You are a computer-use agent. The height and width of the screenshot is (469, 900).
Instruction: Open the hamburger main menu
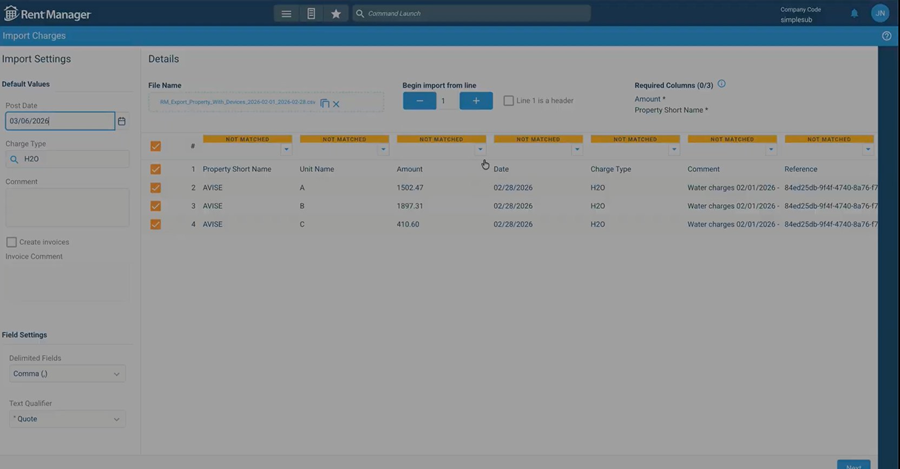pos(286,14)
